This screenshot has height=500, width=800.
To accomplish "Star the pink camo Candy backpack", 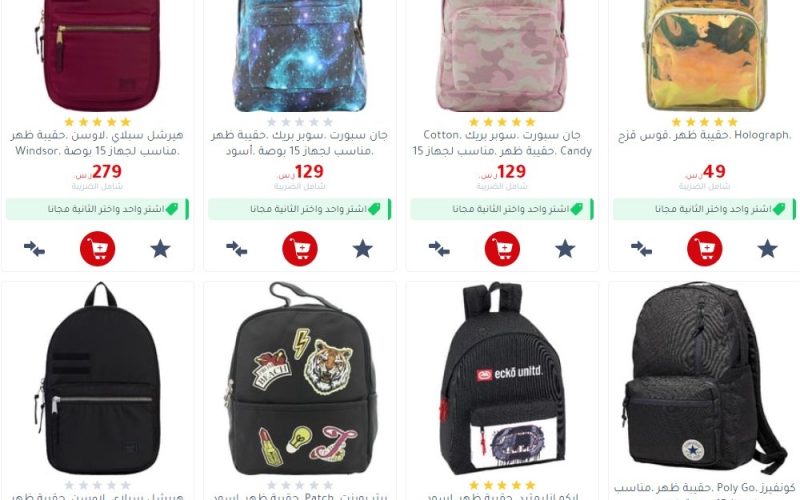I will [x=565, y=249].
